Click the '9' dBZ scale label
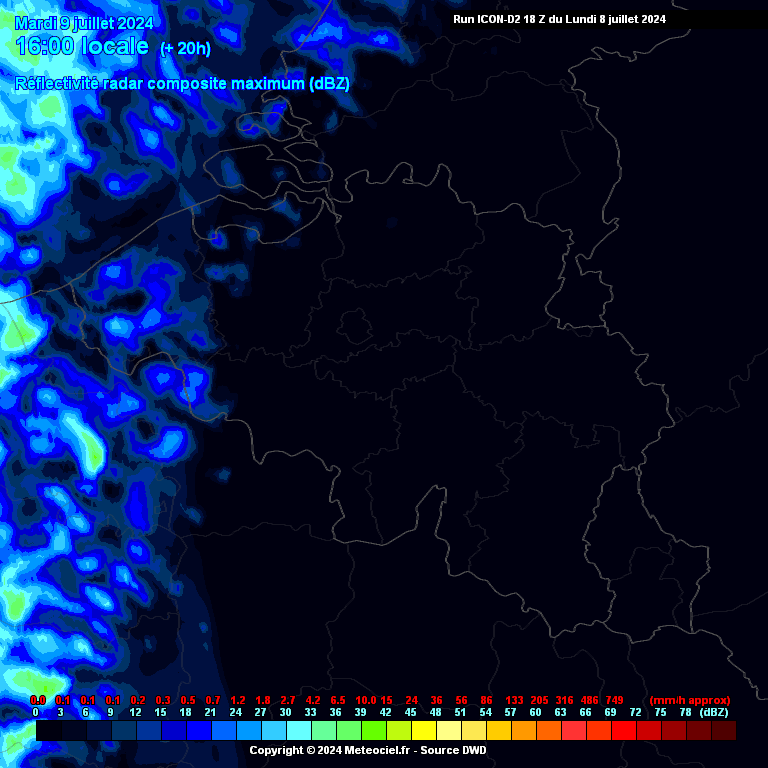Screen dimensions: 768x768 (x=110, y=712)
